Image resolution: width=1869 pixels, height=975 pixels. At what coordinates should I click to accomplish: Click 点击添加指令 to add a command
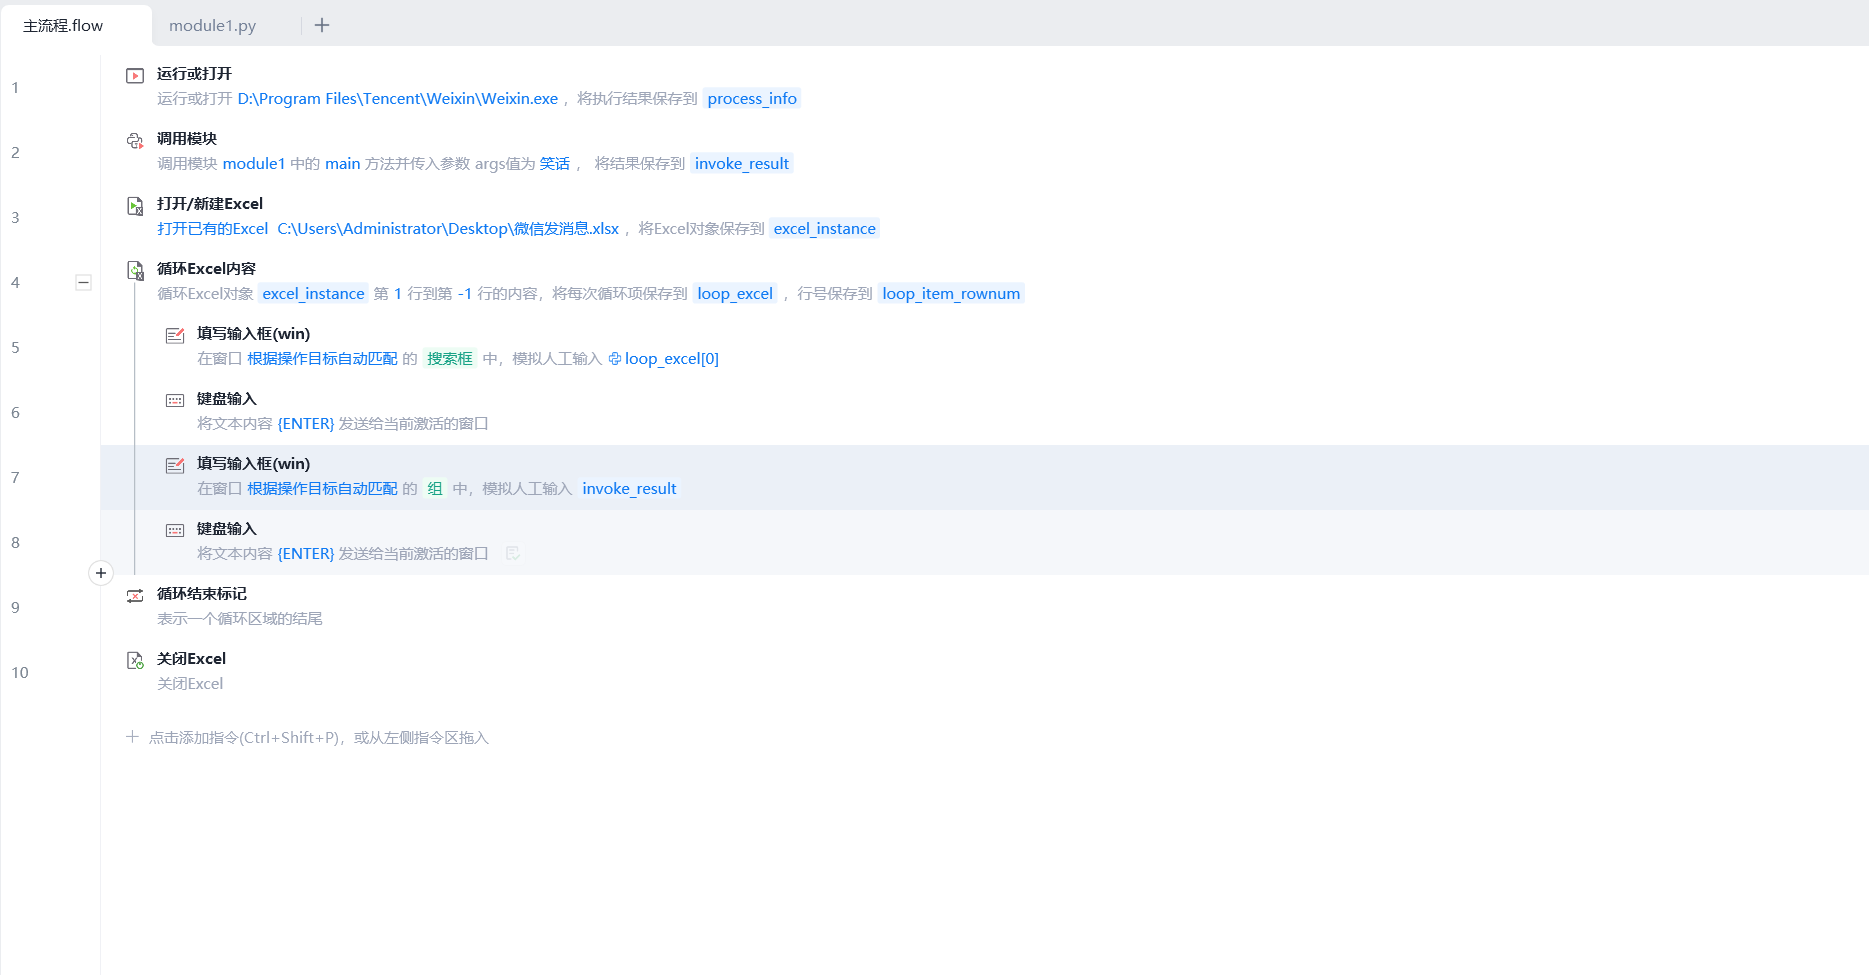307,738
